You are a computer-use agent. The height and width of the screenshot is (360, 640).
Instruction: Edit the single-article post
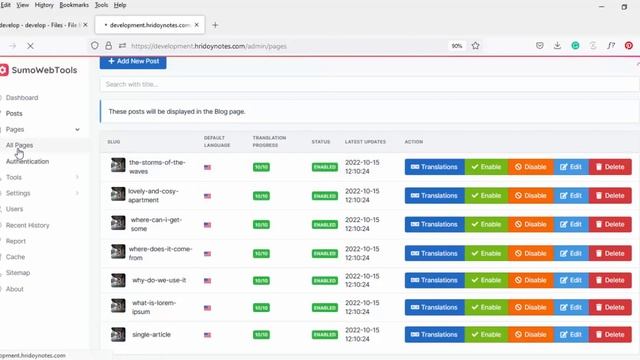tap(571, 334)
